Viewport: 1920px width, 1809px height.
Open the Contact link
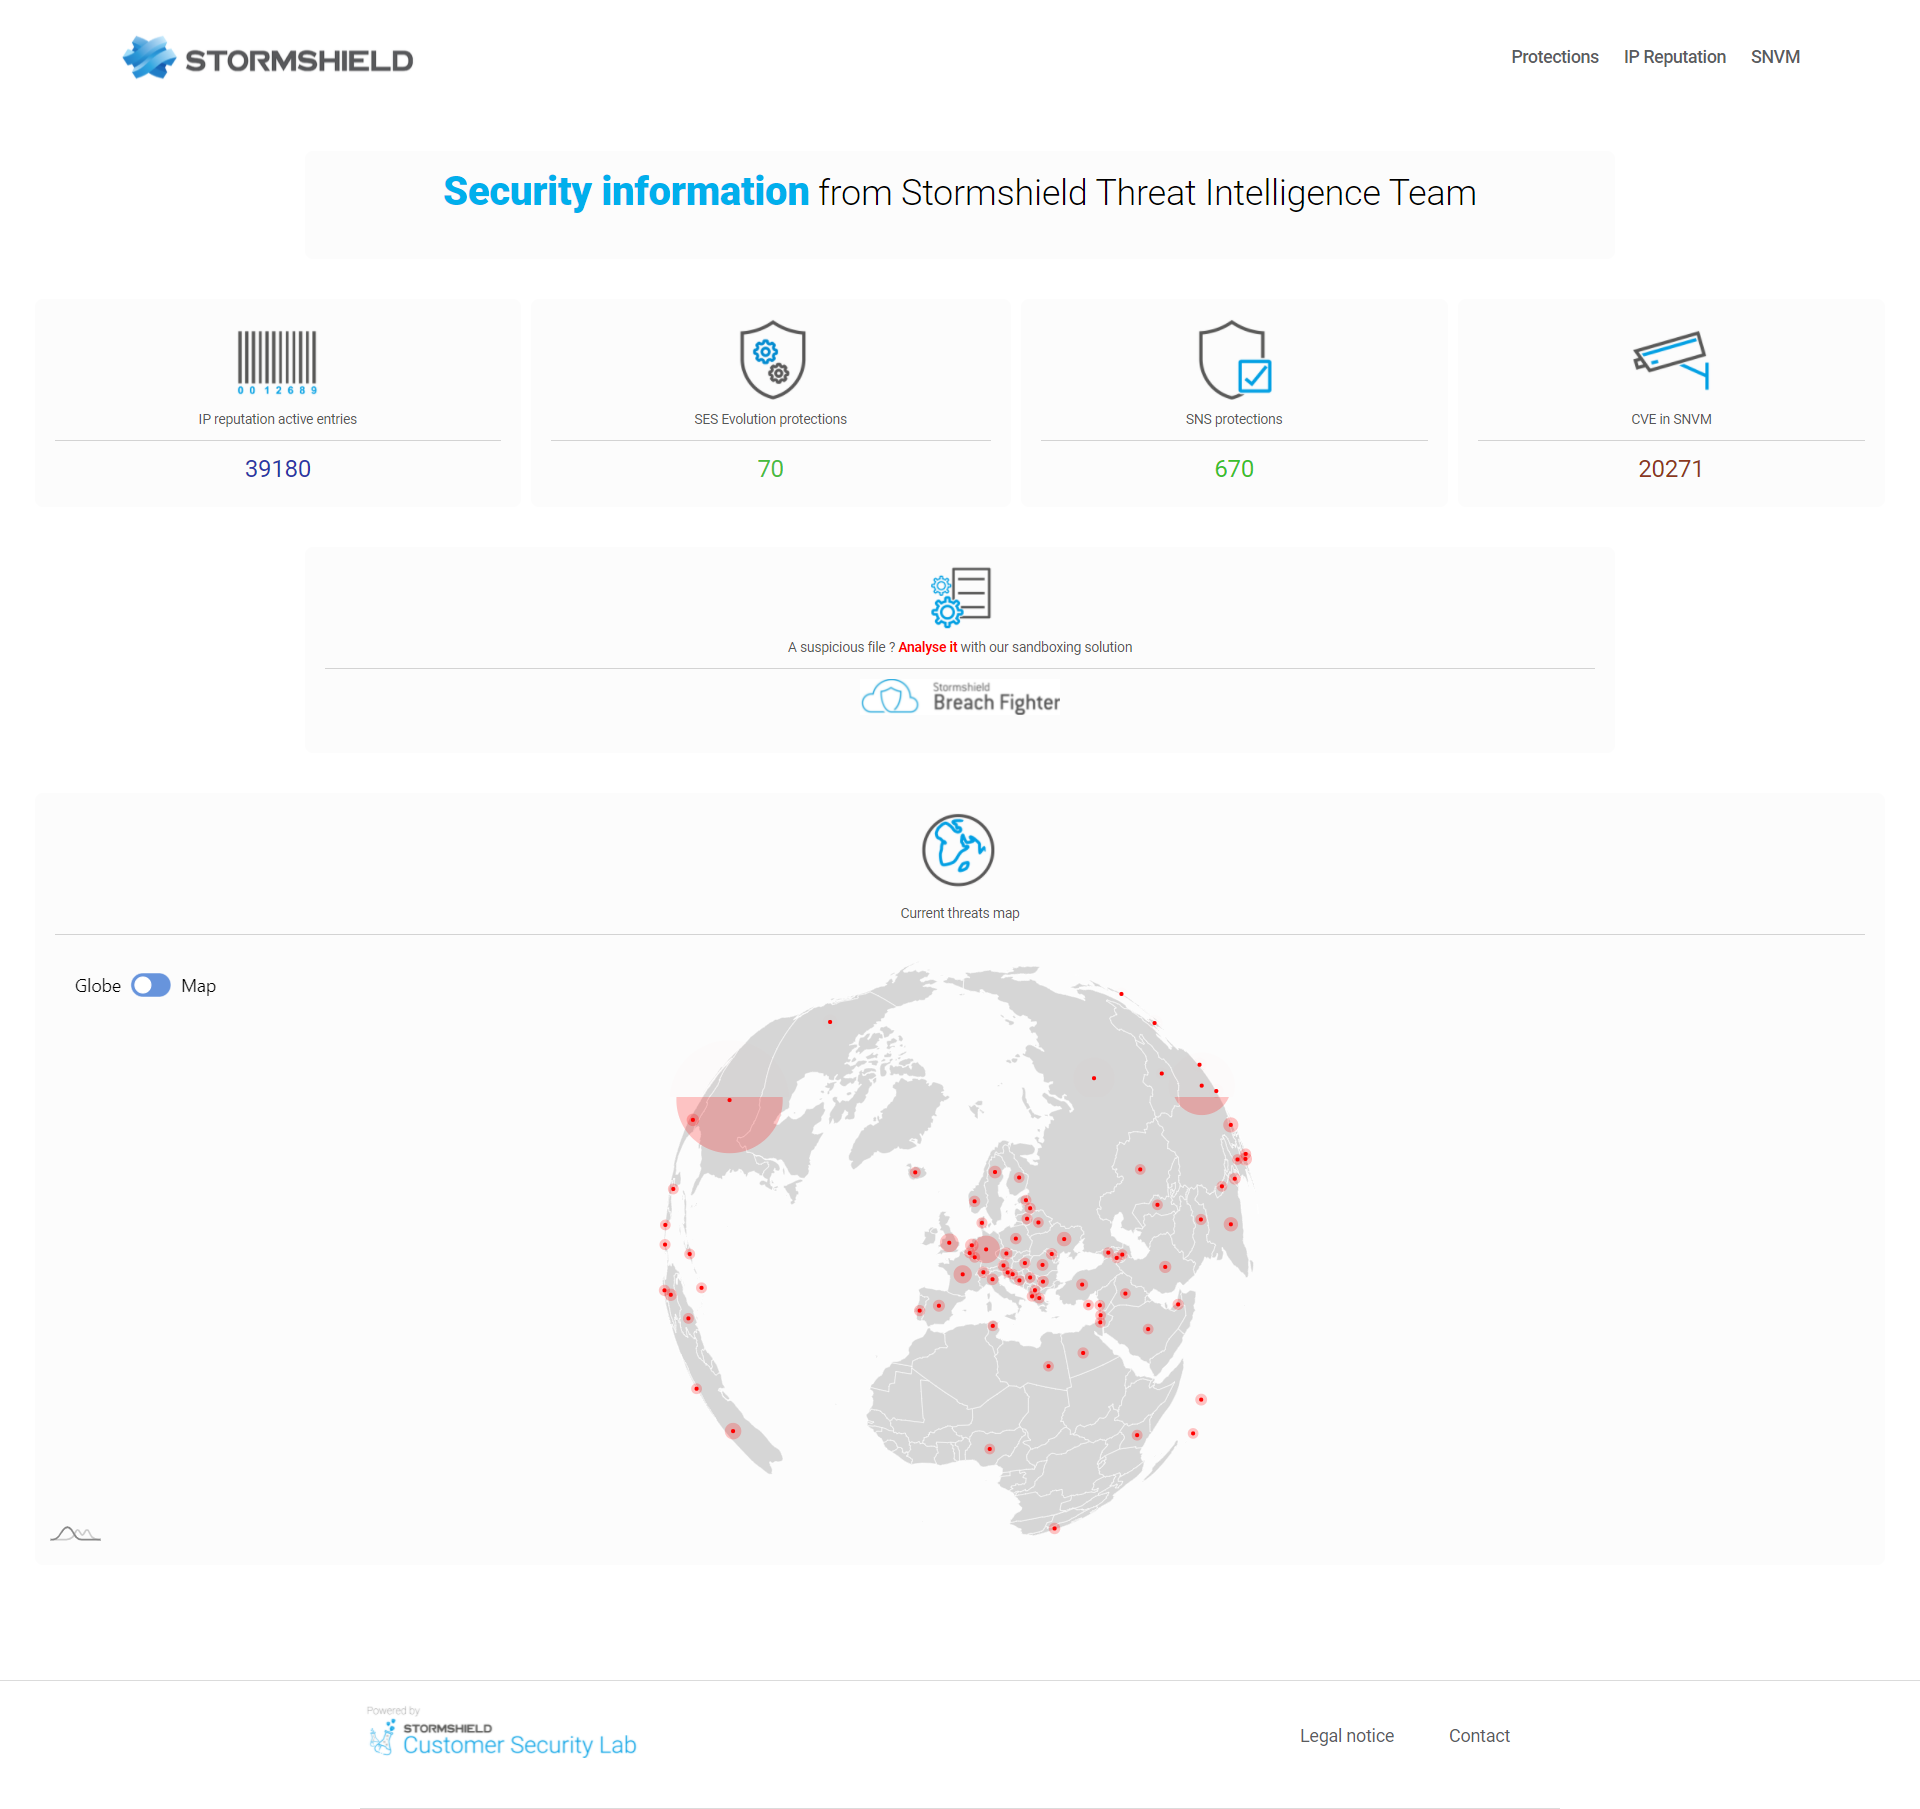[1479, 1736]
